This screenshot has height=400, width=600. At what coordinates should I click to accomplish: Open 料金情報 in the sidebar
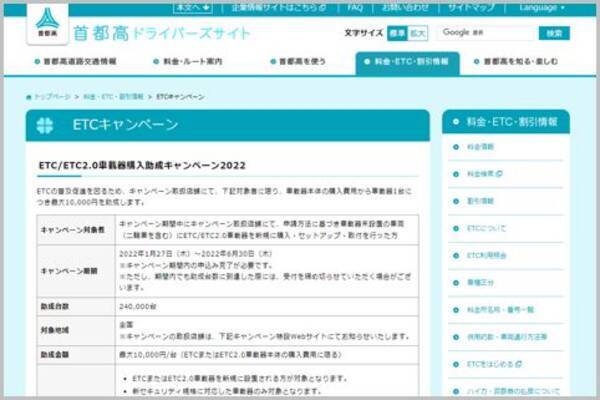tap(480, 147)
